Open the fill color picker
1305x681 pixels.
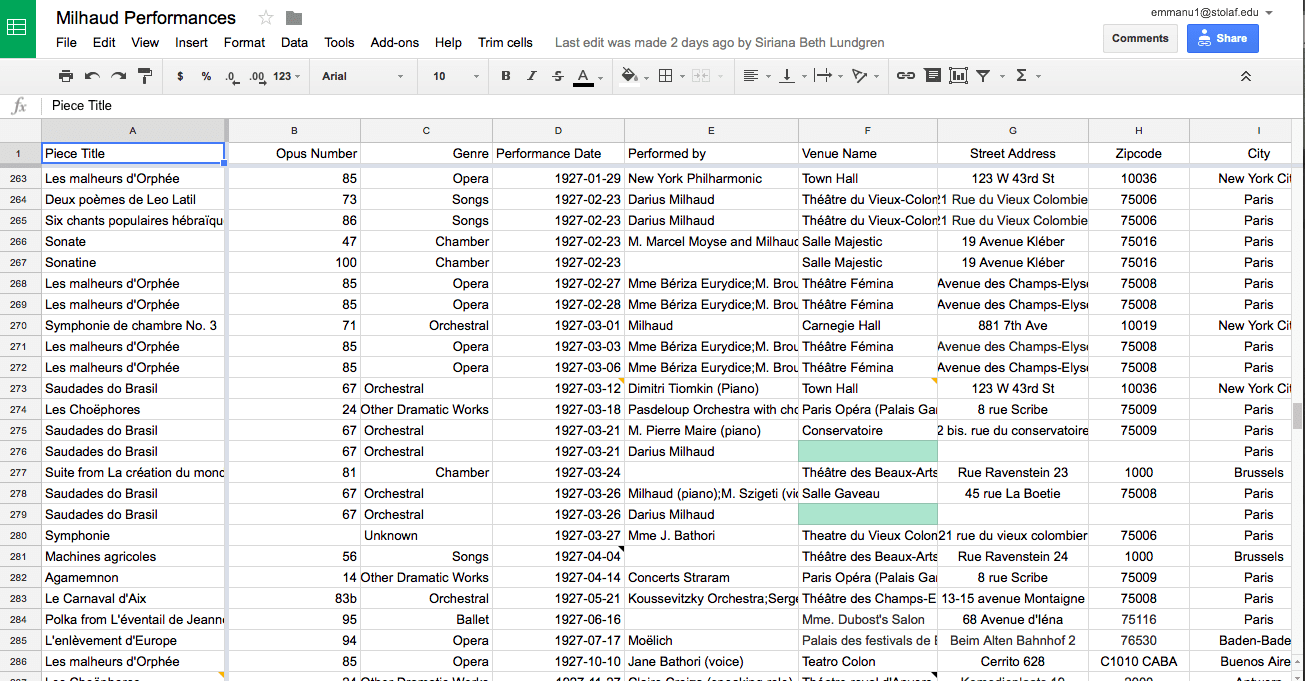click(x=633, y=76)
